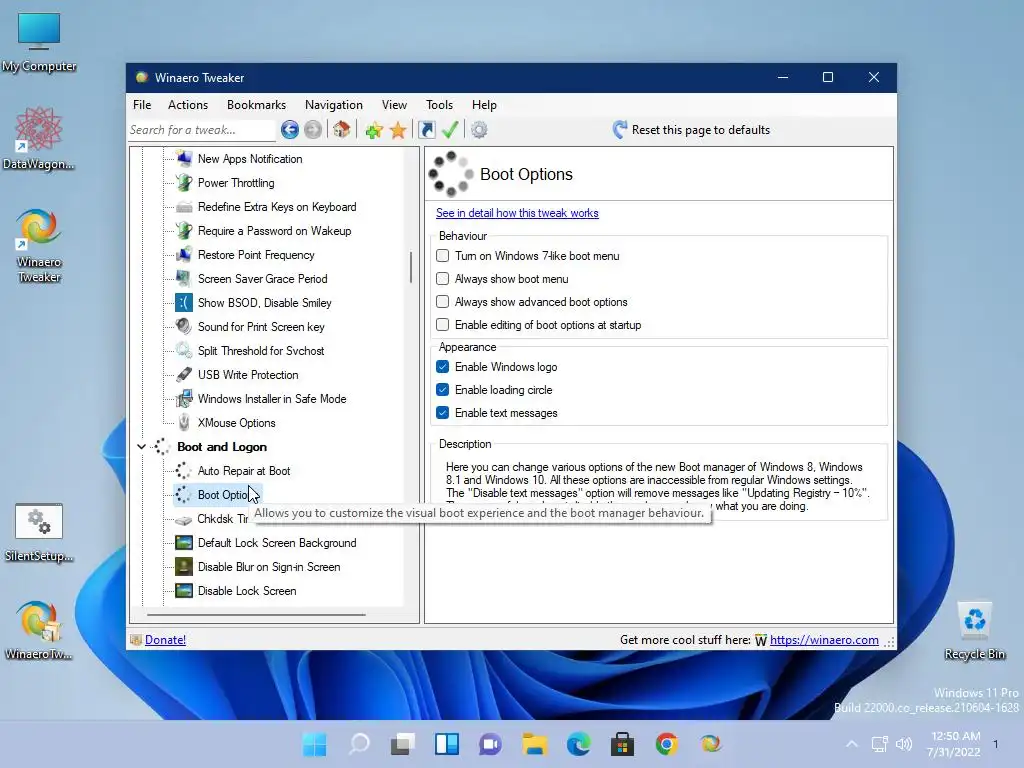
Task: Click the Disable Lock Screen icon
Action: tap(184, 591)
